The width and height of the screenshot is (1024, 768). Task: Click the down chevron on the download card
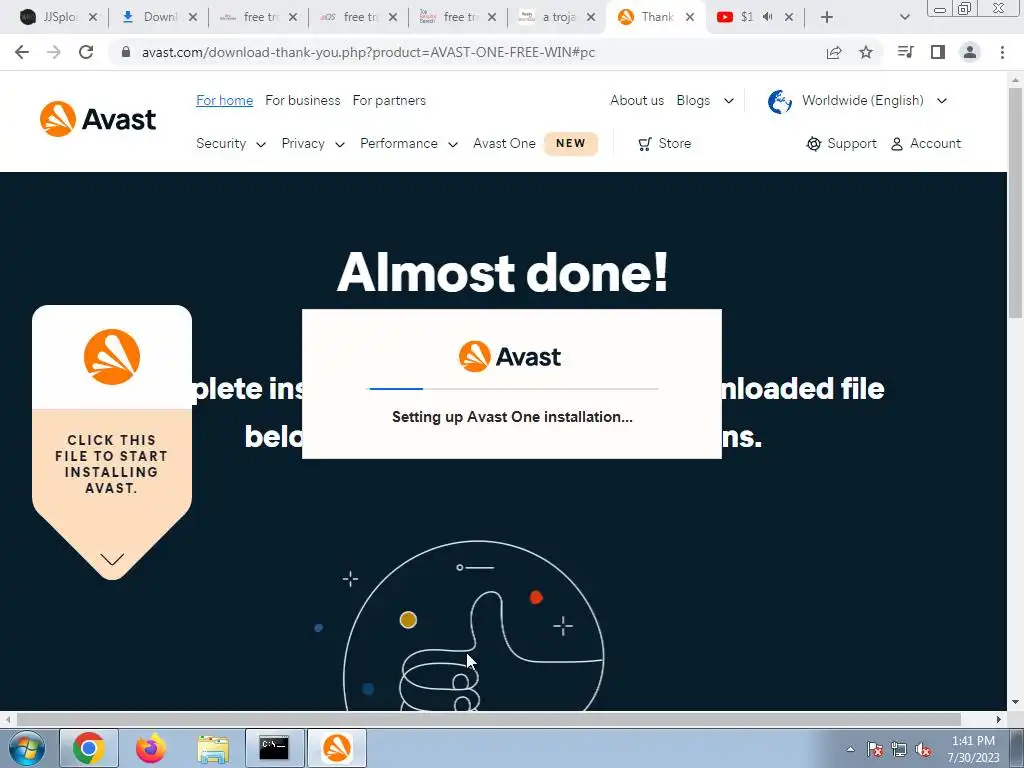pos(112,560)
